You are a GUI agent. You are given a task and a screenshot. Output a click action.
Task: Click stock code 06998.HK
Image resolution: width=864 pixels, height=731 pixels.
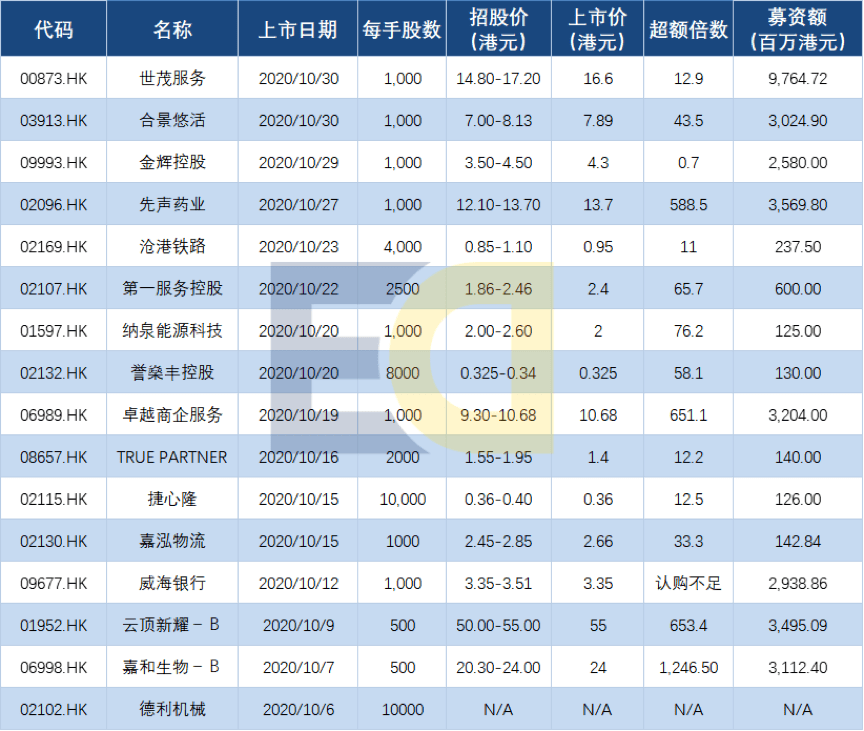[53, 667]
